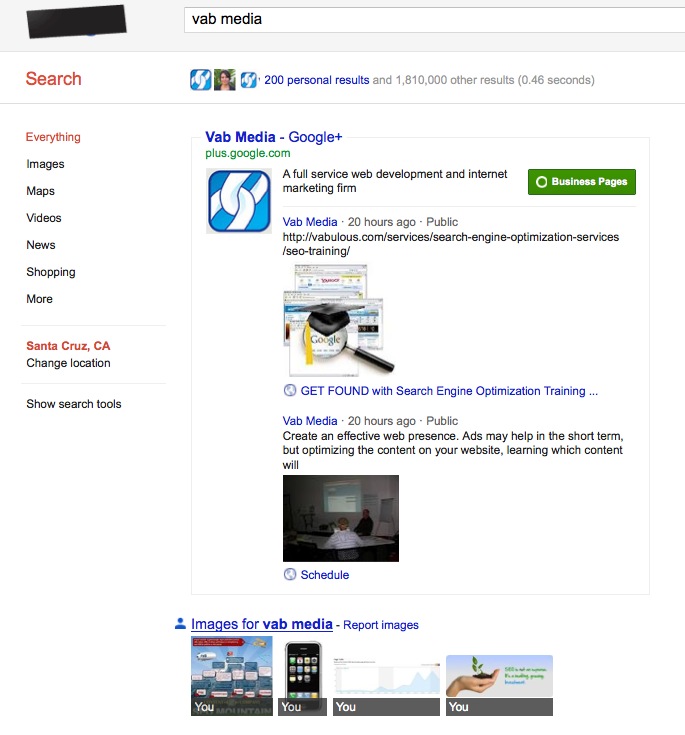This screenshot has width=685, height=735.
Task: Click the woman's profile photo in results bar
Action: 225,80
